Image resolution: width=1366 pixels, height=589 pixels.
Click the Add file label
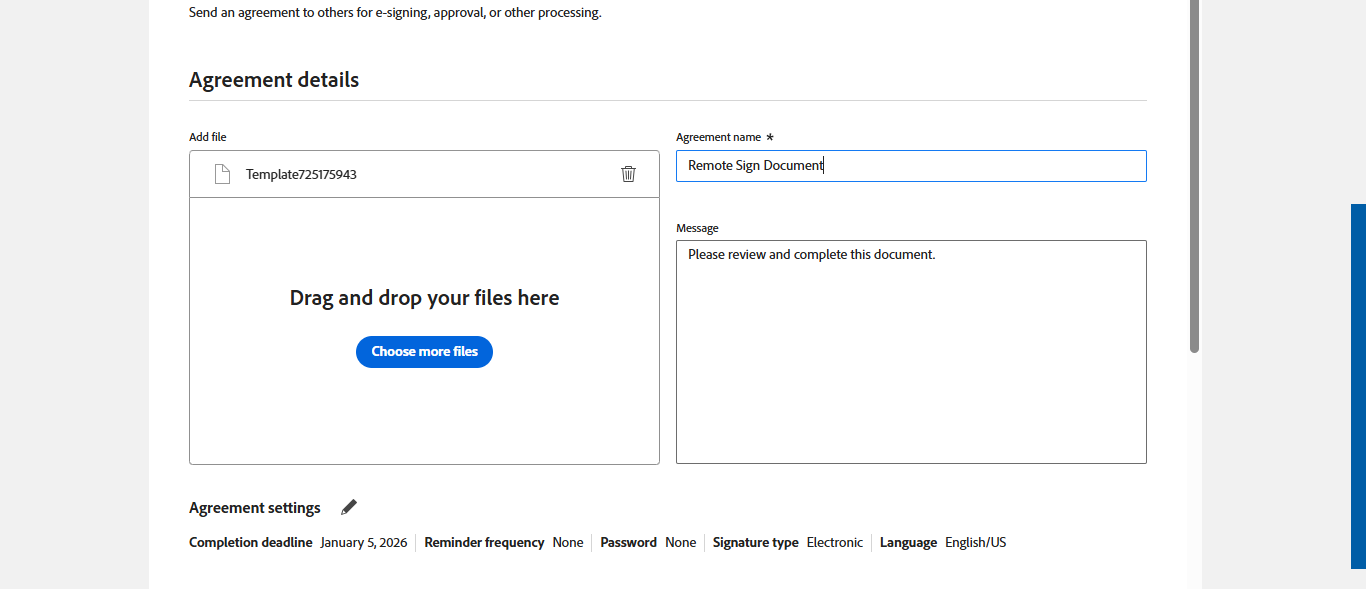click(x=208, y=137)
